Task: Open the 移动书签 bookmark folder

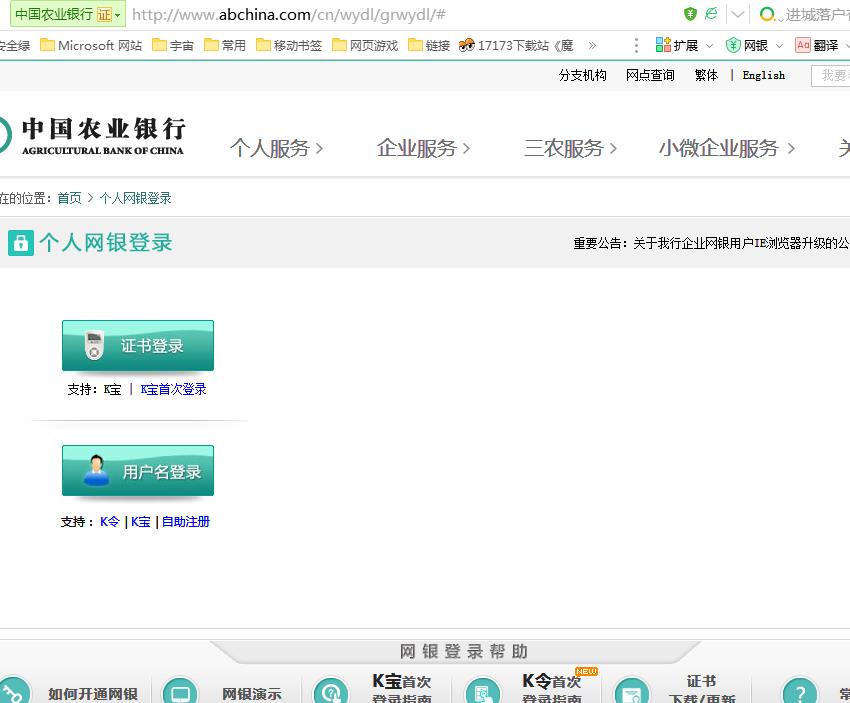Action: [x=289, y=45]
